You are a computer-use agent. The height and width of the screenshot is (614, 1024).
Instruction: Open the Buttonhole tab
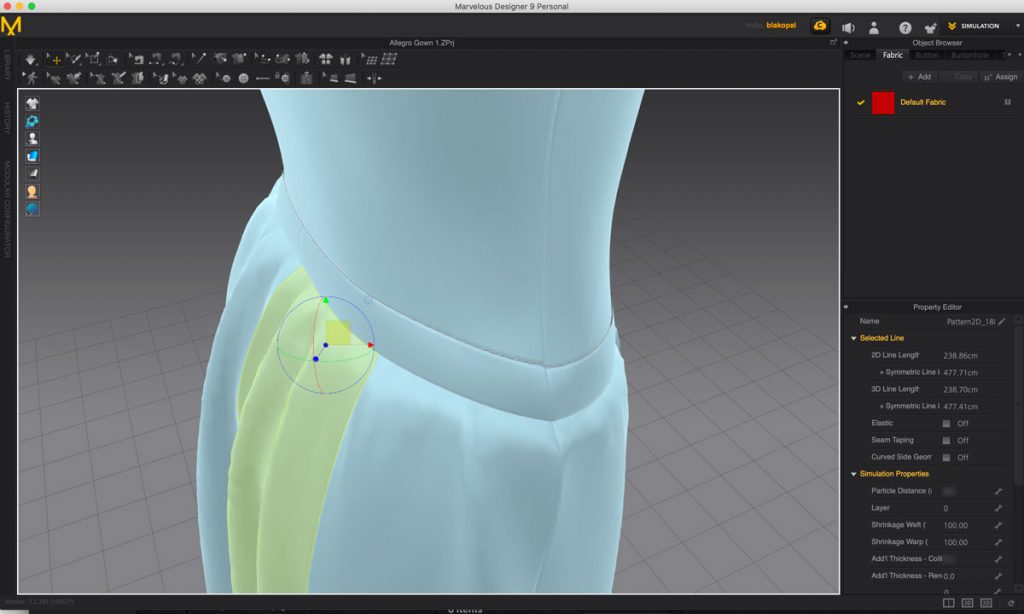pyautogui.click(x=970, y=56)
